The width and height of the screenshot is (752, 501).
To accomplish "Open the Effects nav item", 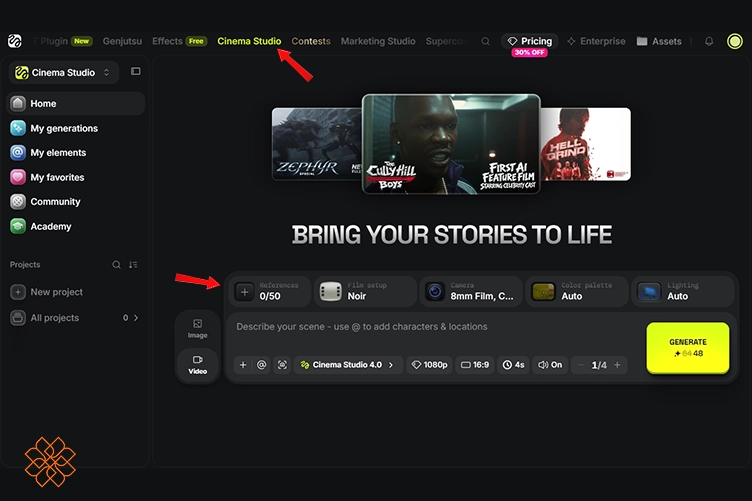I will [179, 41].
